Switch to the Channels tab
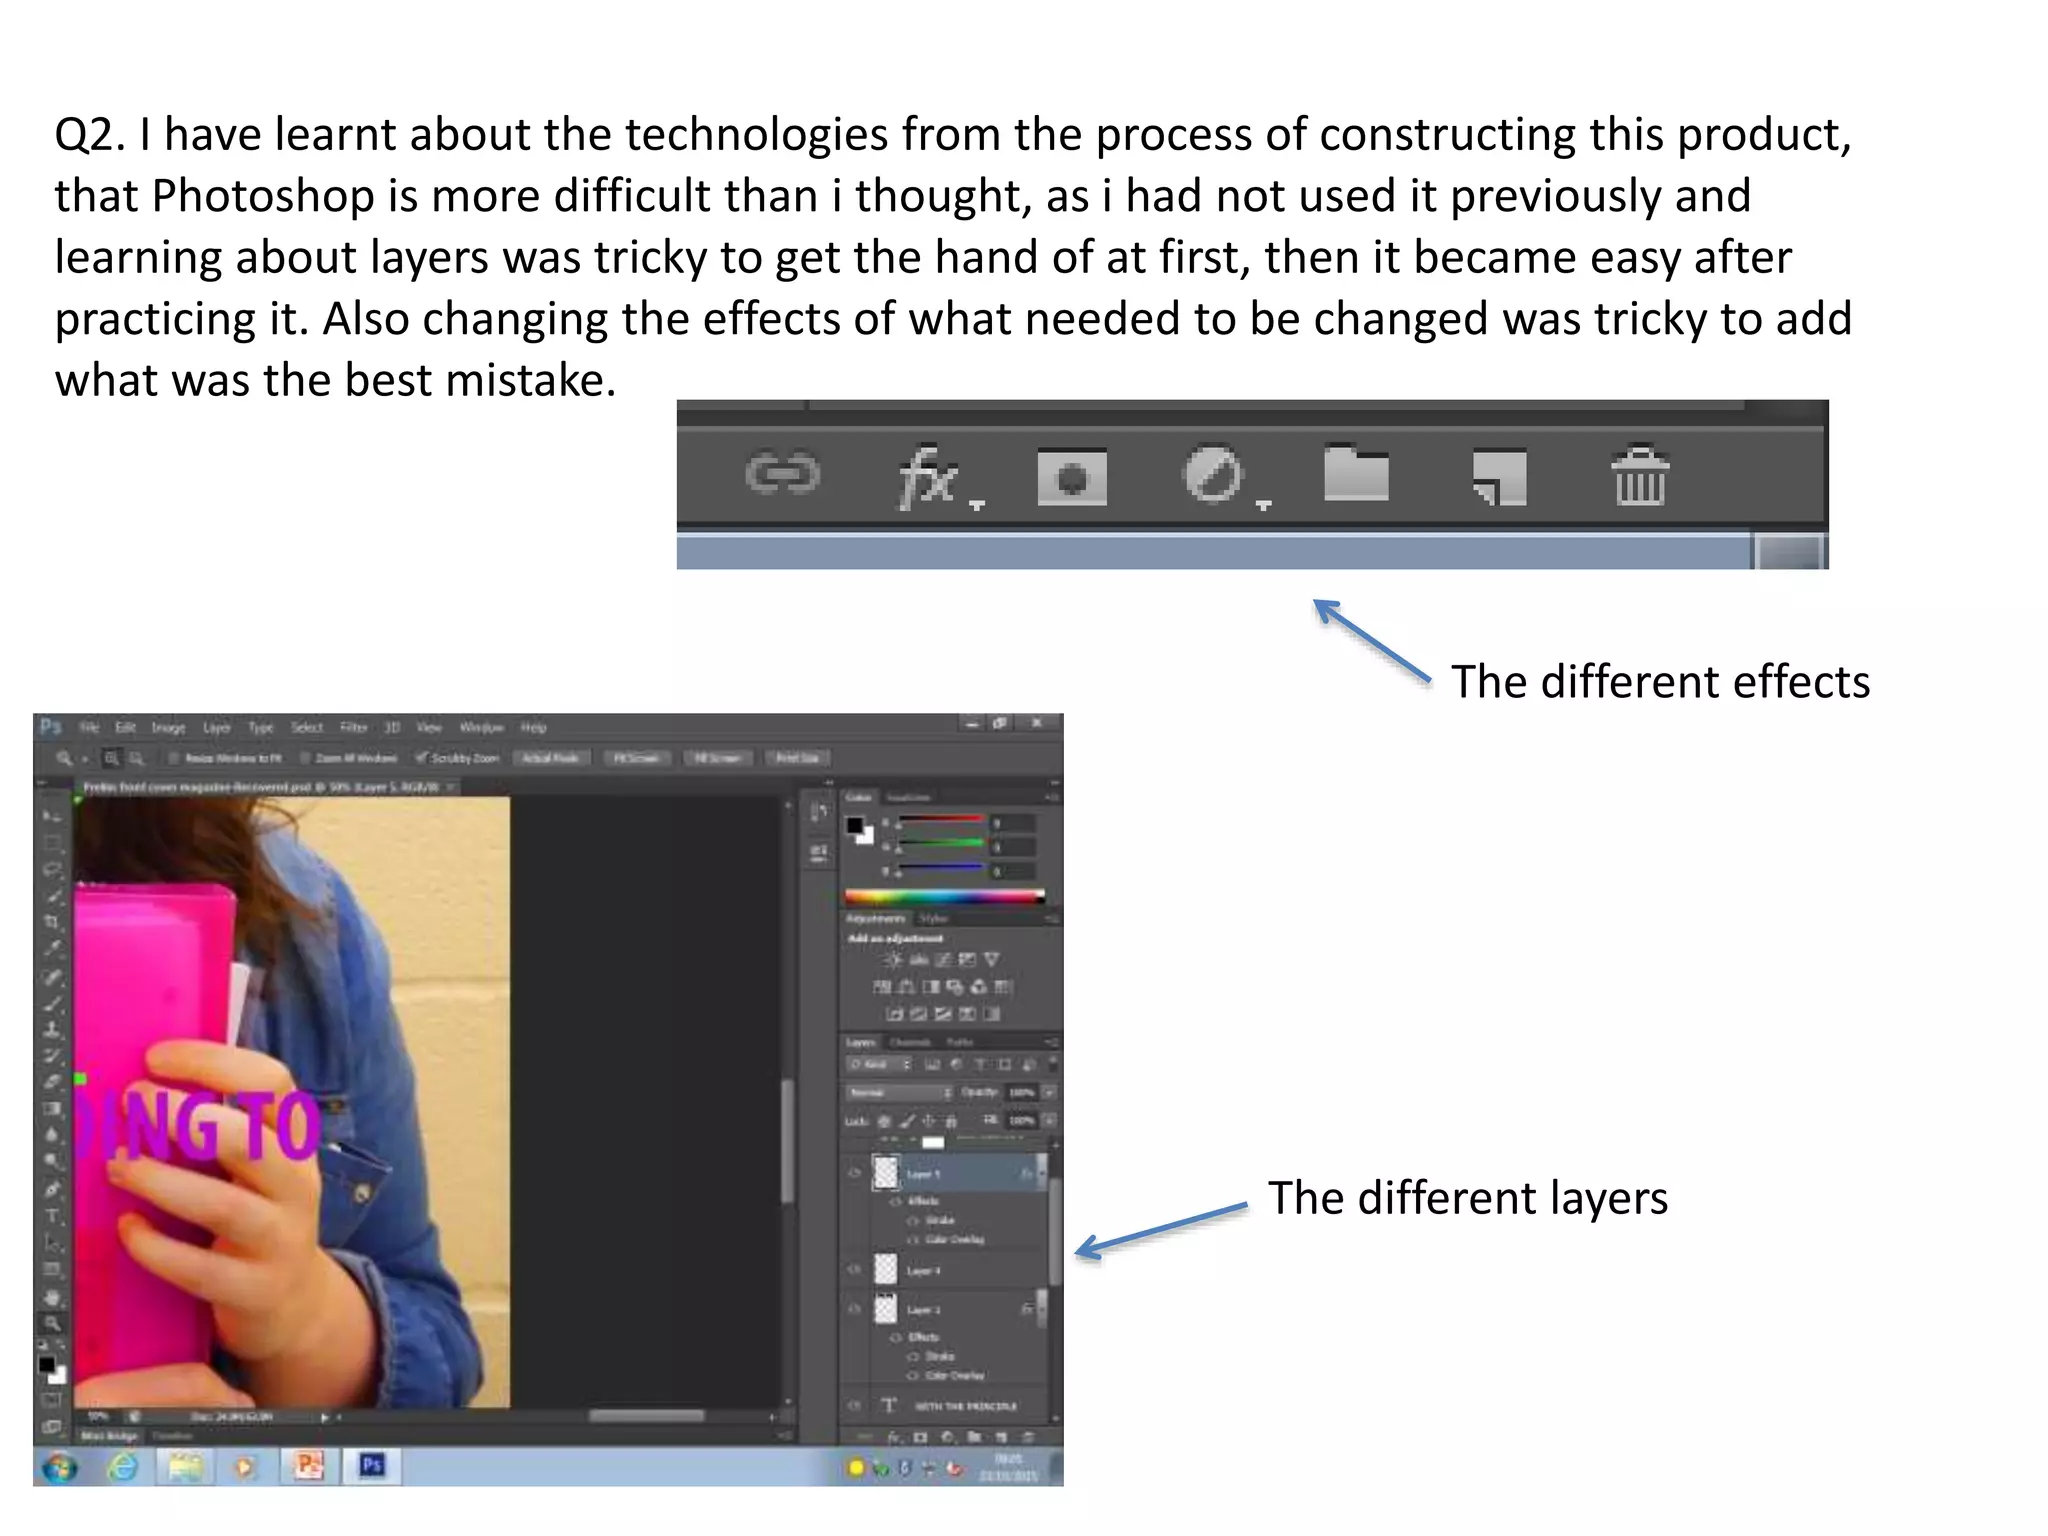The width and height of the screenshot is (2048, 1536). pos(910,1042)
